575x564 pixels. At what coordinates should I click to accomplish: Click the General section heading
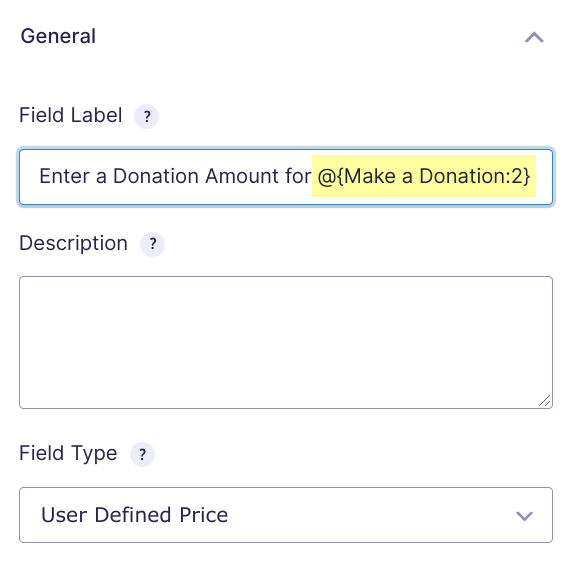click(x=58, y=36)
